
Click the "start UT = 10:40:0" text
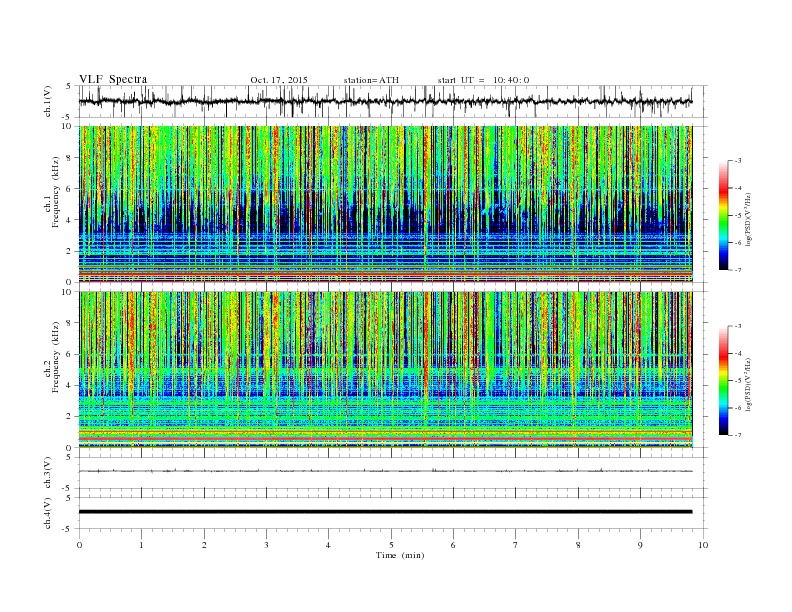click(x=483, y=80)
